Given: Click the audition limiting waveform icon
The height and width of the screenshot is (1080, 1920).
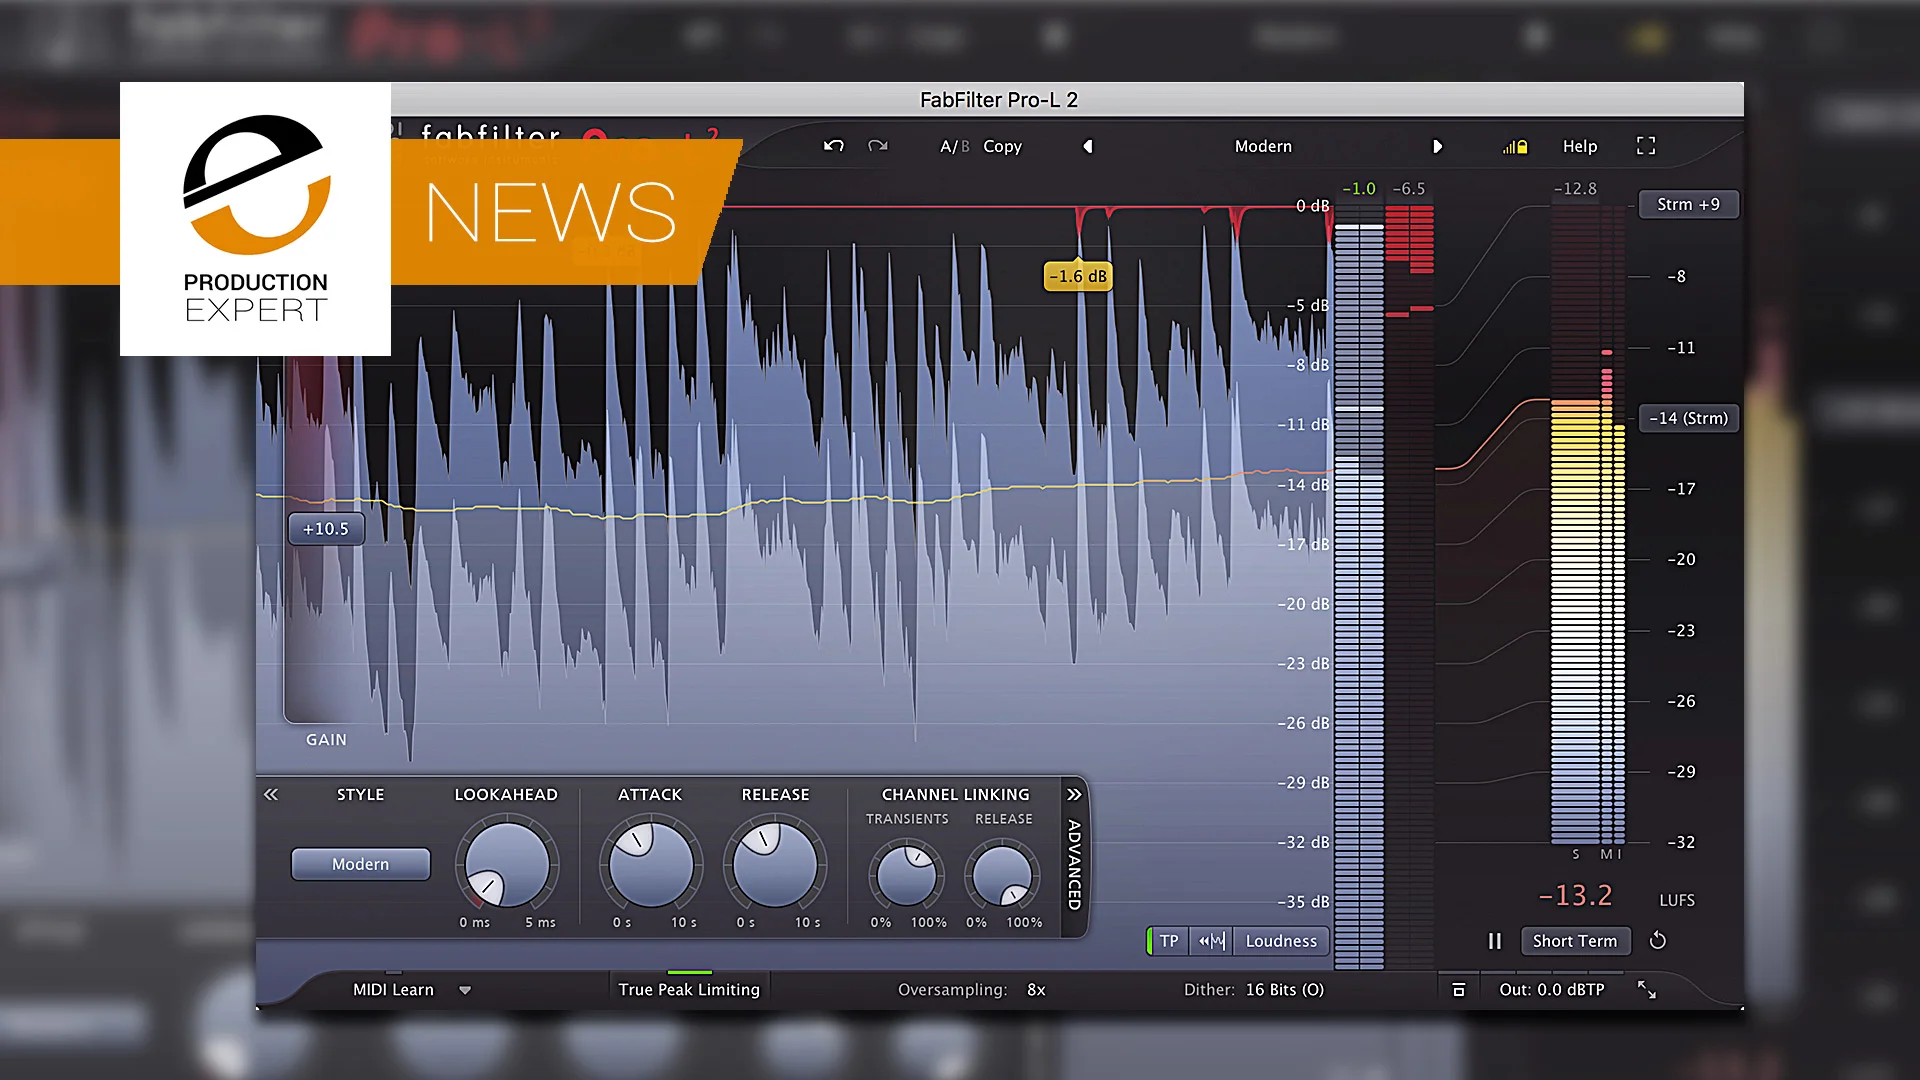Looking at the screenshot, I should pyautogui.click(x=1212, y=941).
